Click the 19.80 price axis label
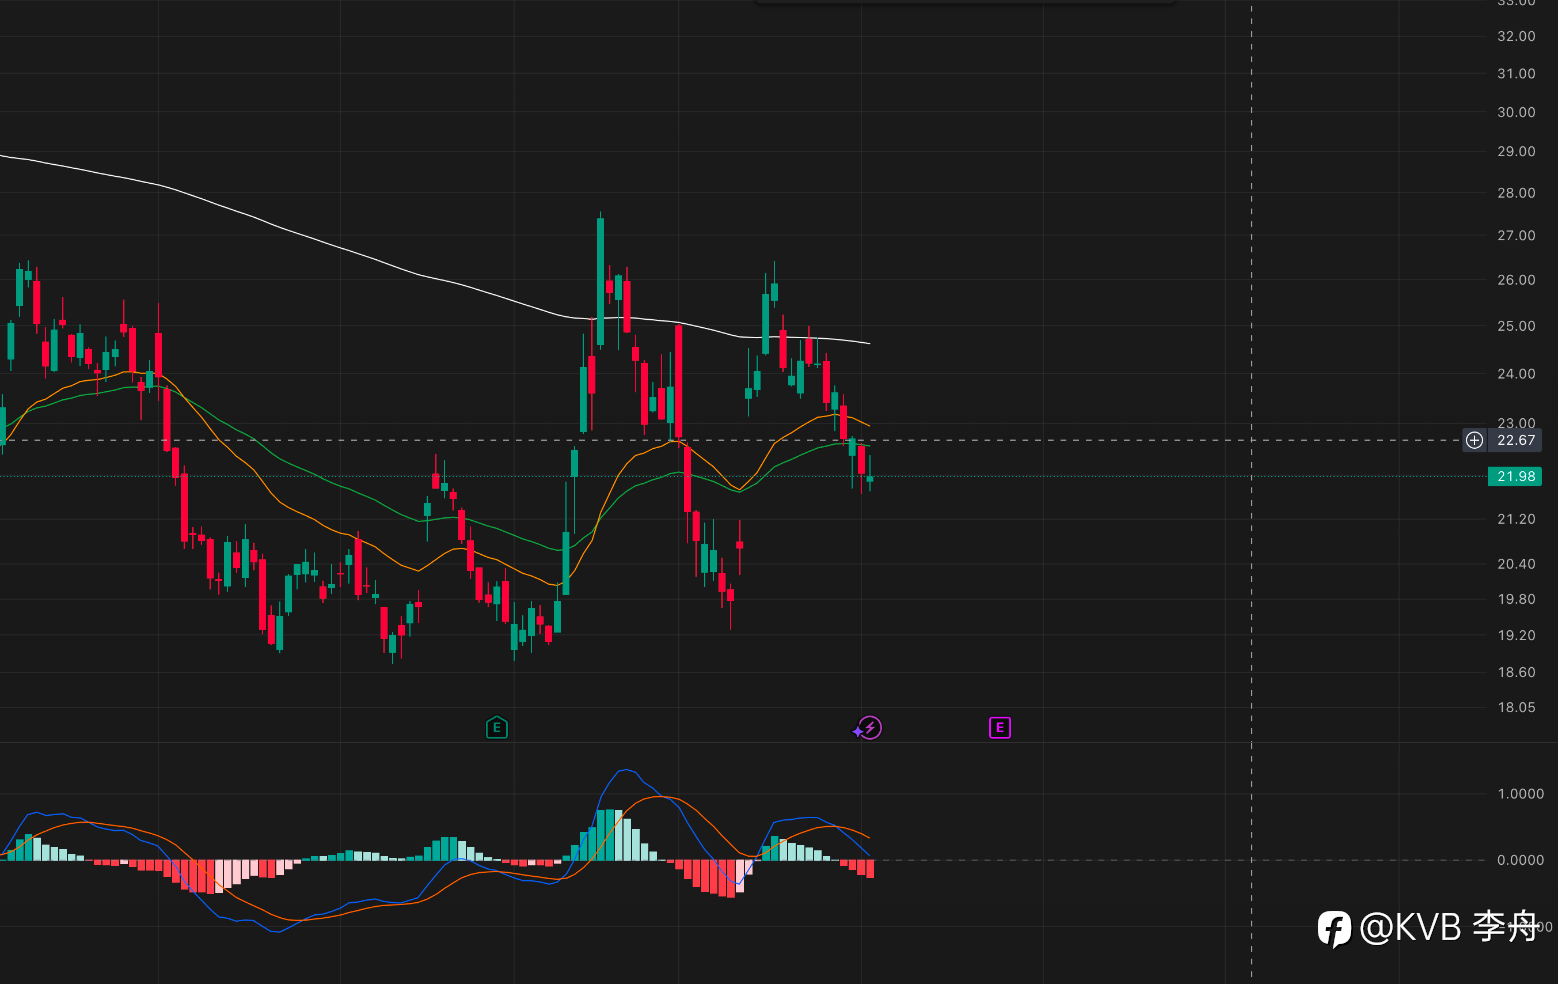 (1516, 599)
